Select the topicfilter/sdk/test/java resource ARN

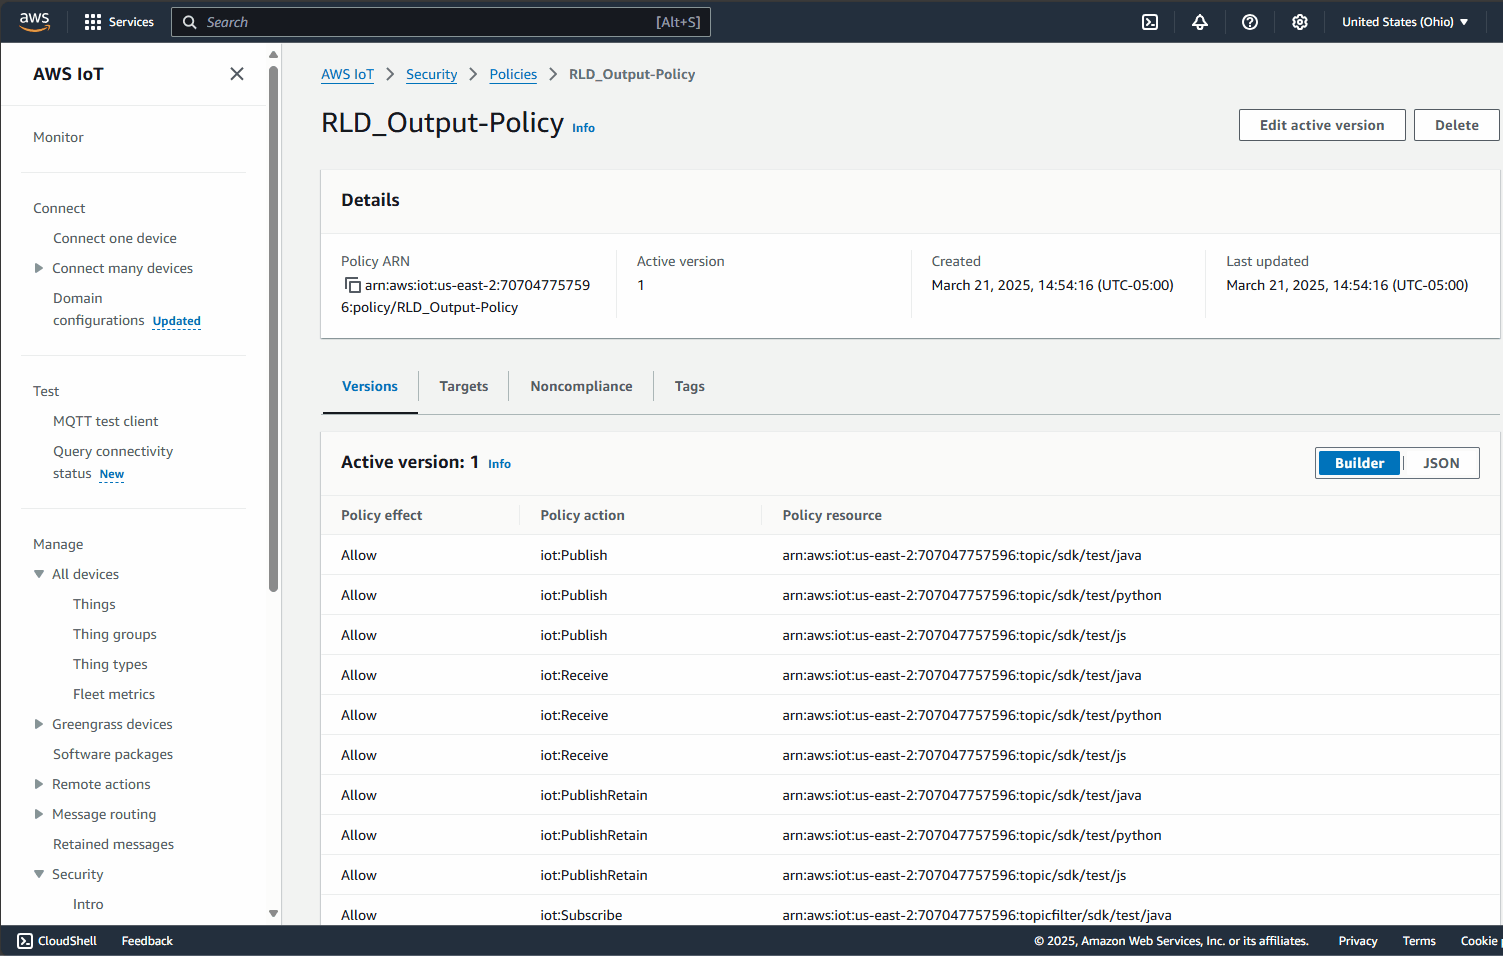click(977, 915)
